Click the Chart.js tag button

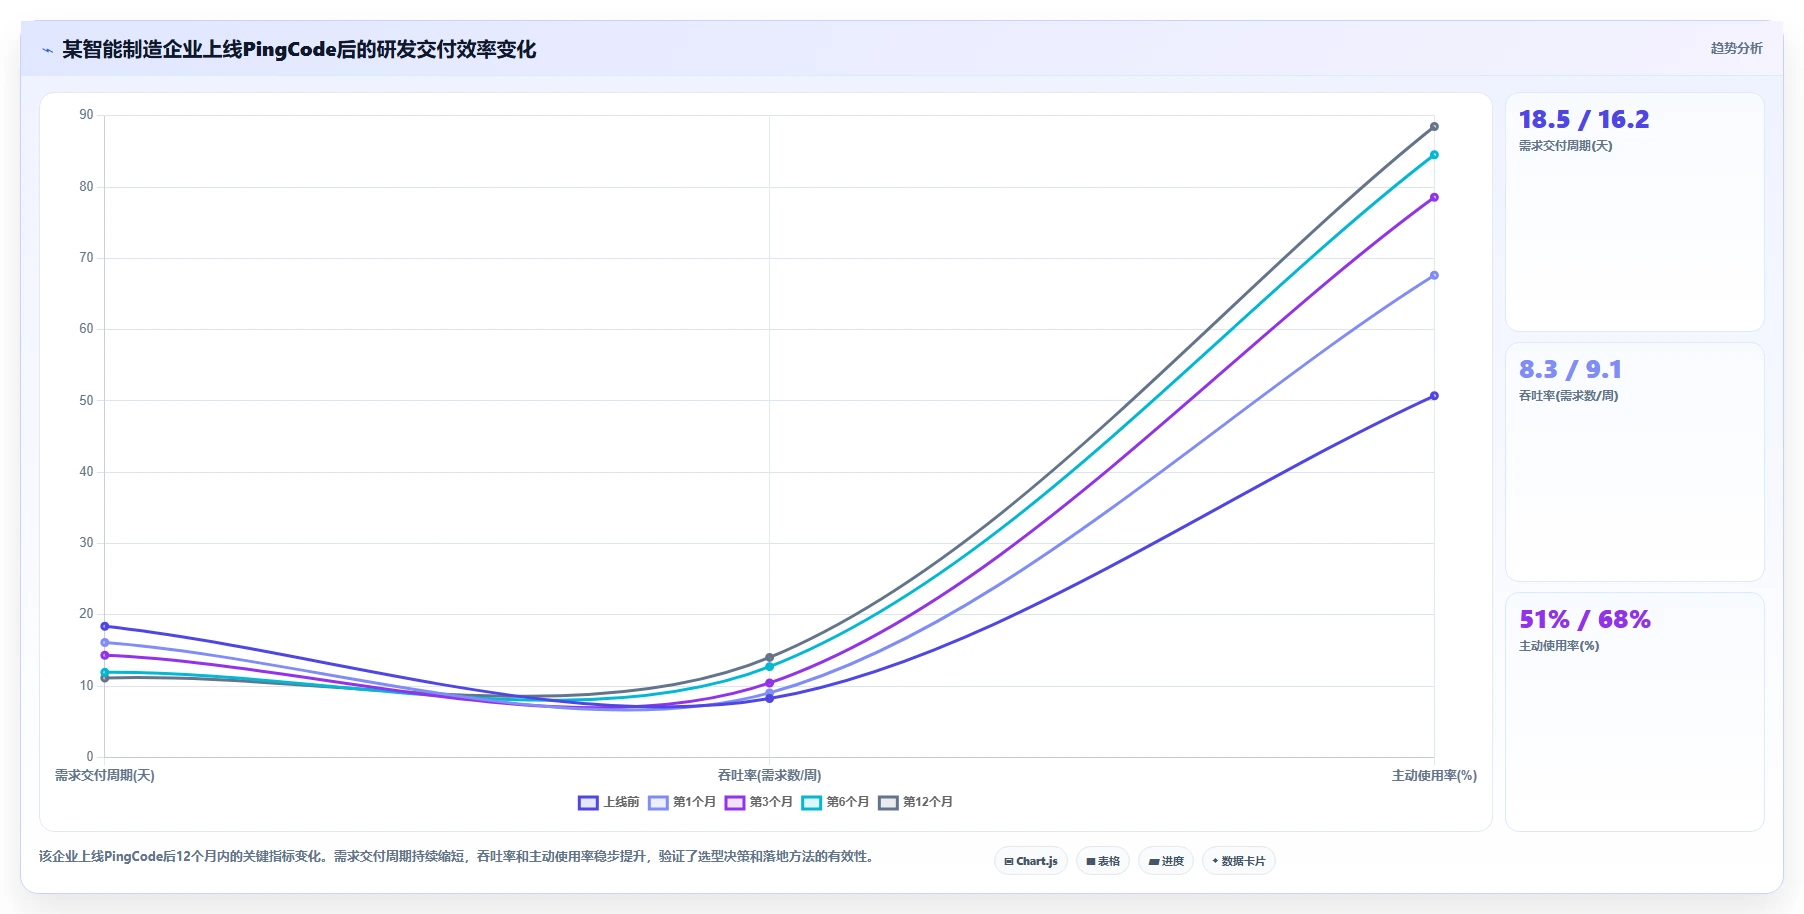point(1031,861)
